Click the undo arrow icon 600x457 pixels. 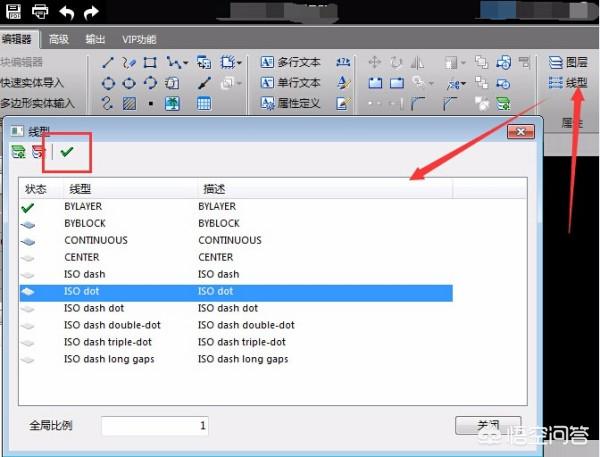(x=67, y=13)
